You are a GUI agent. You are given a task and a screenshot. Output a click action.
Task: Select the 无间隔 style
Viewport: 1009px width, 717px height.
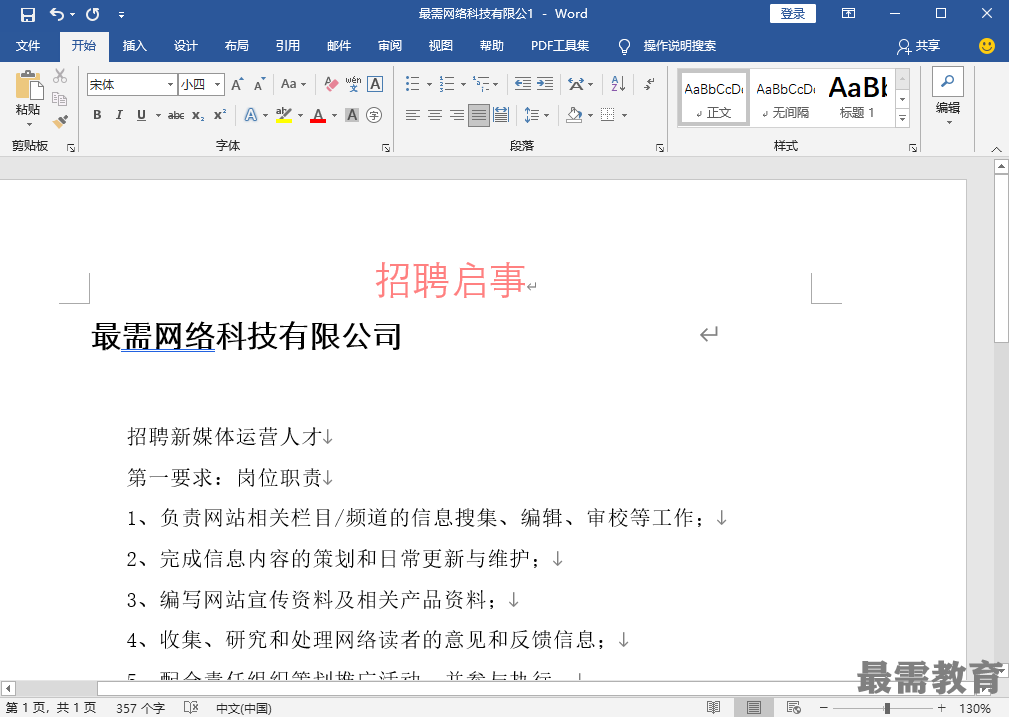point(786,98)
